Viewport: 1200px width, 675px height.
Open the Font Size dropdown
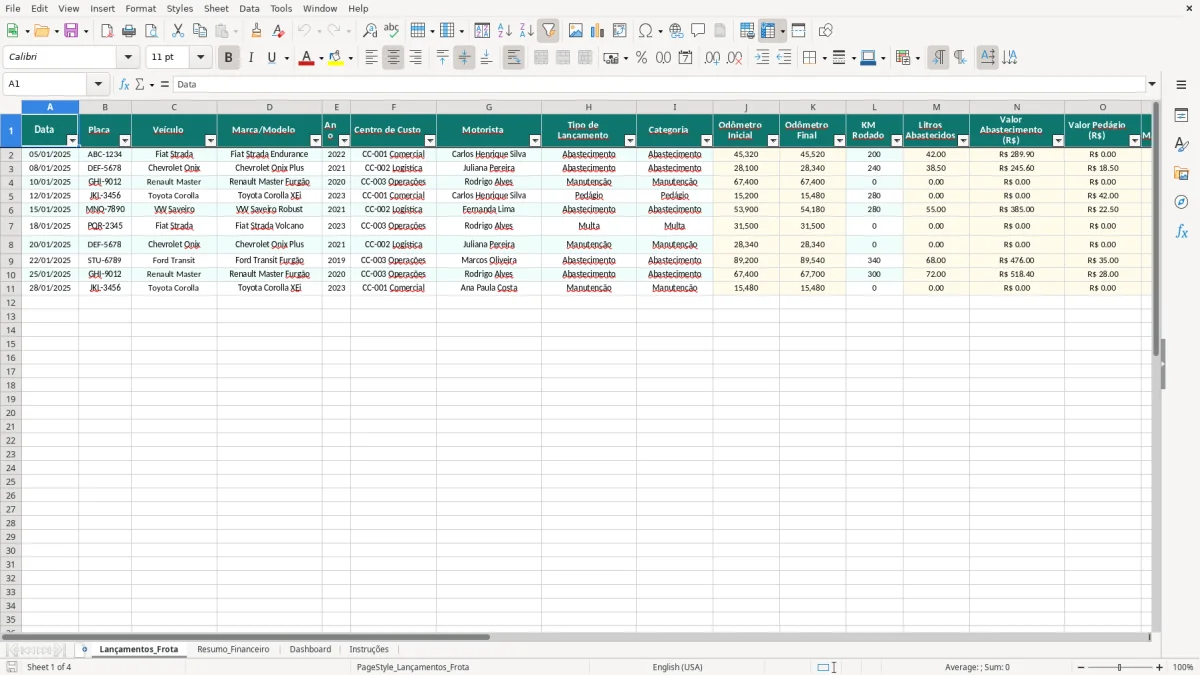pyautogui.click(x=200, y=58)
